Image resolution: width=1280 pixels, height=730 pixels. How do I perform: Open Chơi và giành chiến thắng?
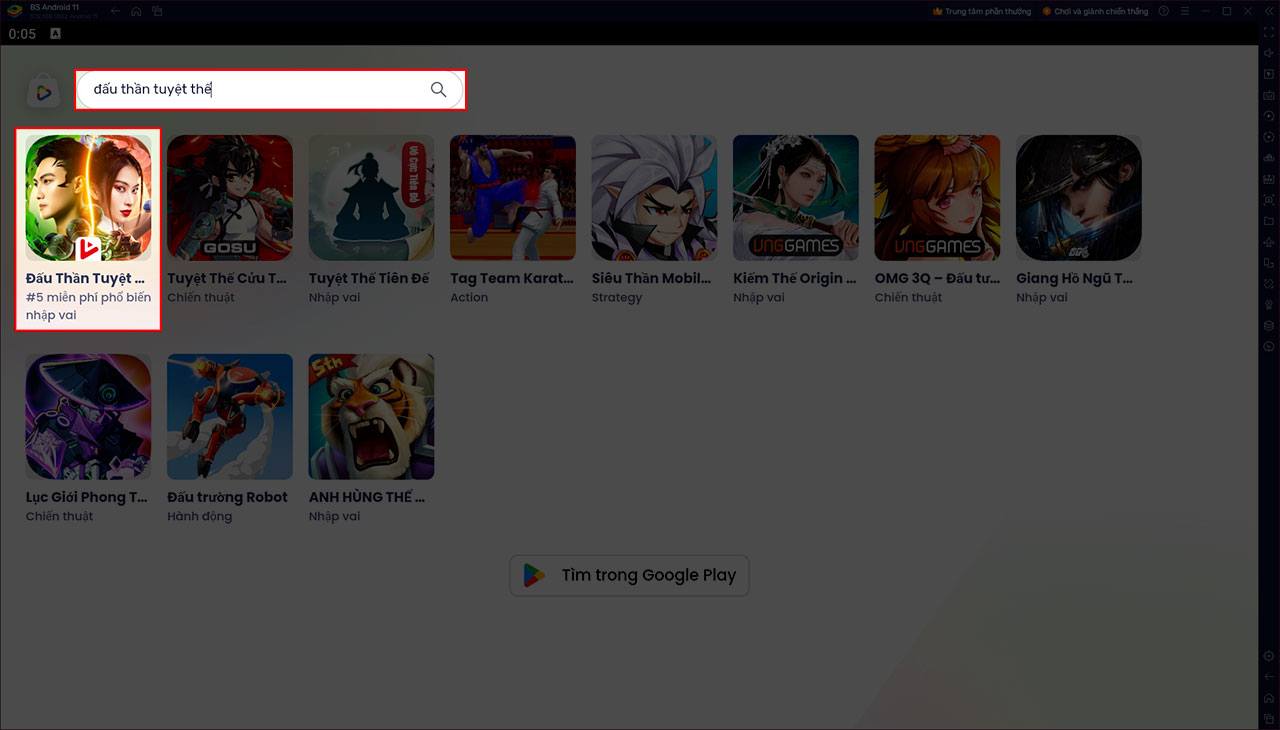(1095, 11)
